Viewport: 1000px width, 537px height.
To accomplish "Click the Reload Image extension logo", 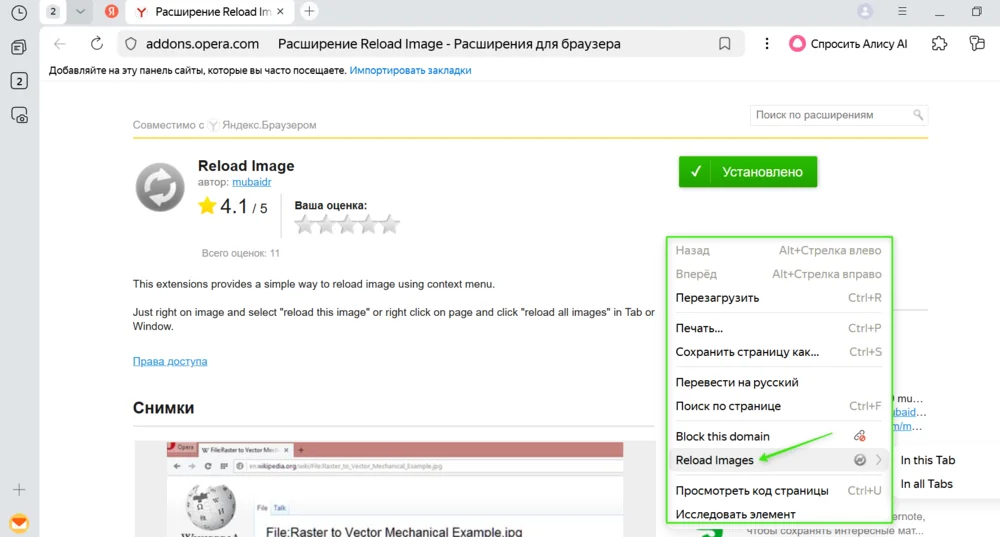I will pos(160,188).
